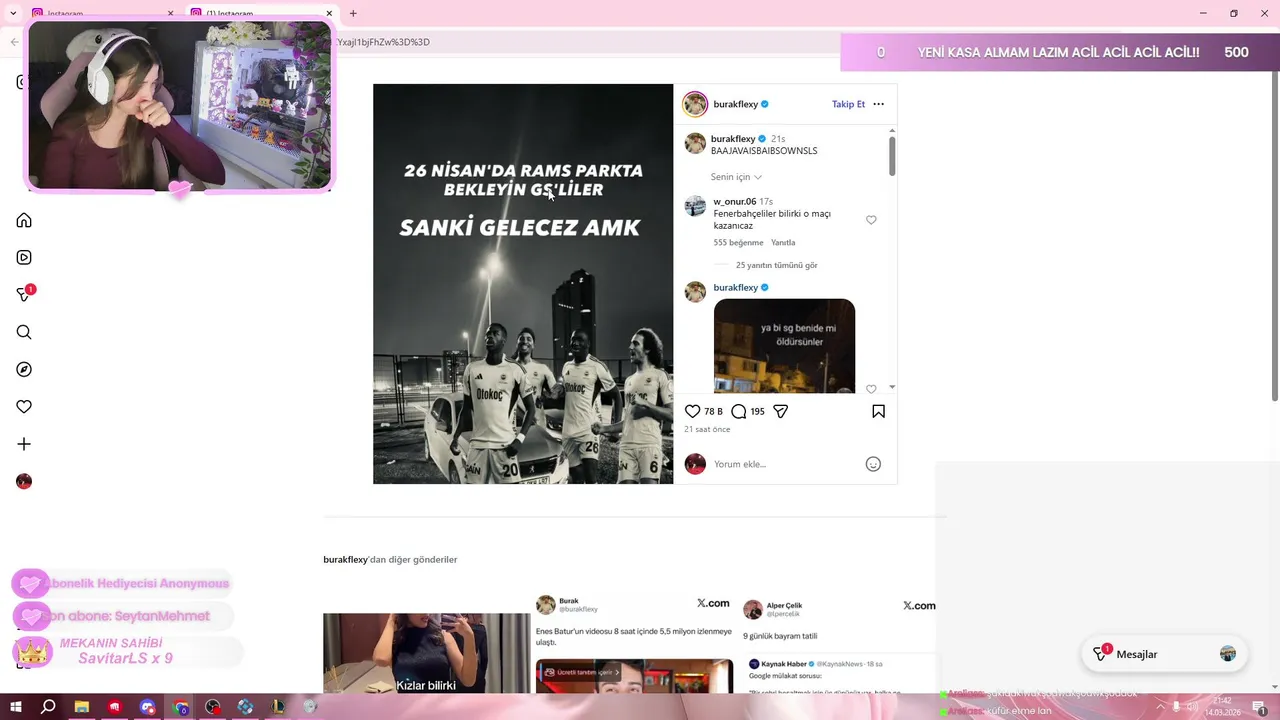Click the taskbar volume icon
Image resolution: width=1280 pixels, height=720 pixels.
1192,707
